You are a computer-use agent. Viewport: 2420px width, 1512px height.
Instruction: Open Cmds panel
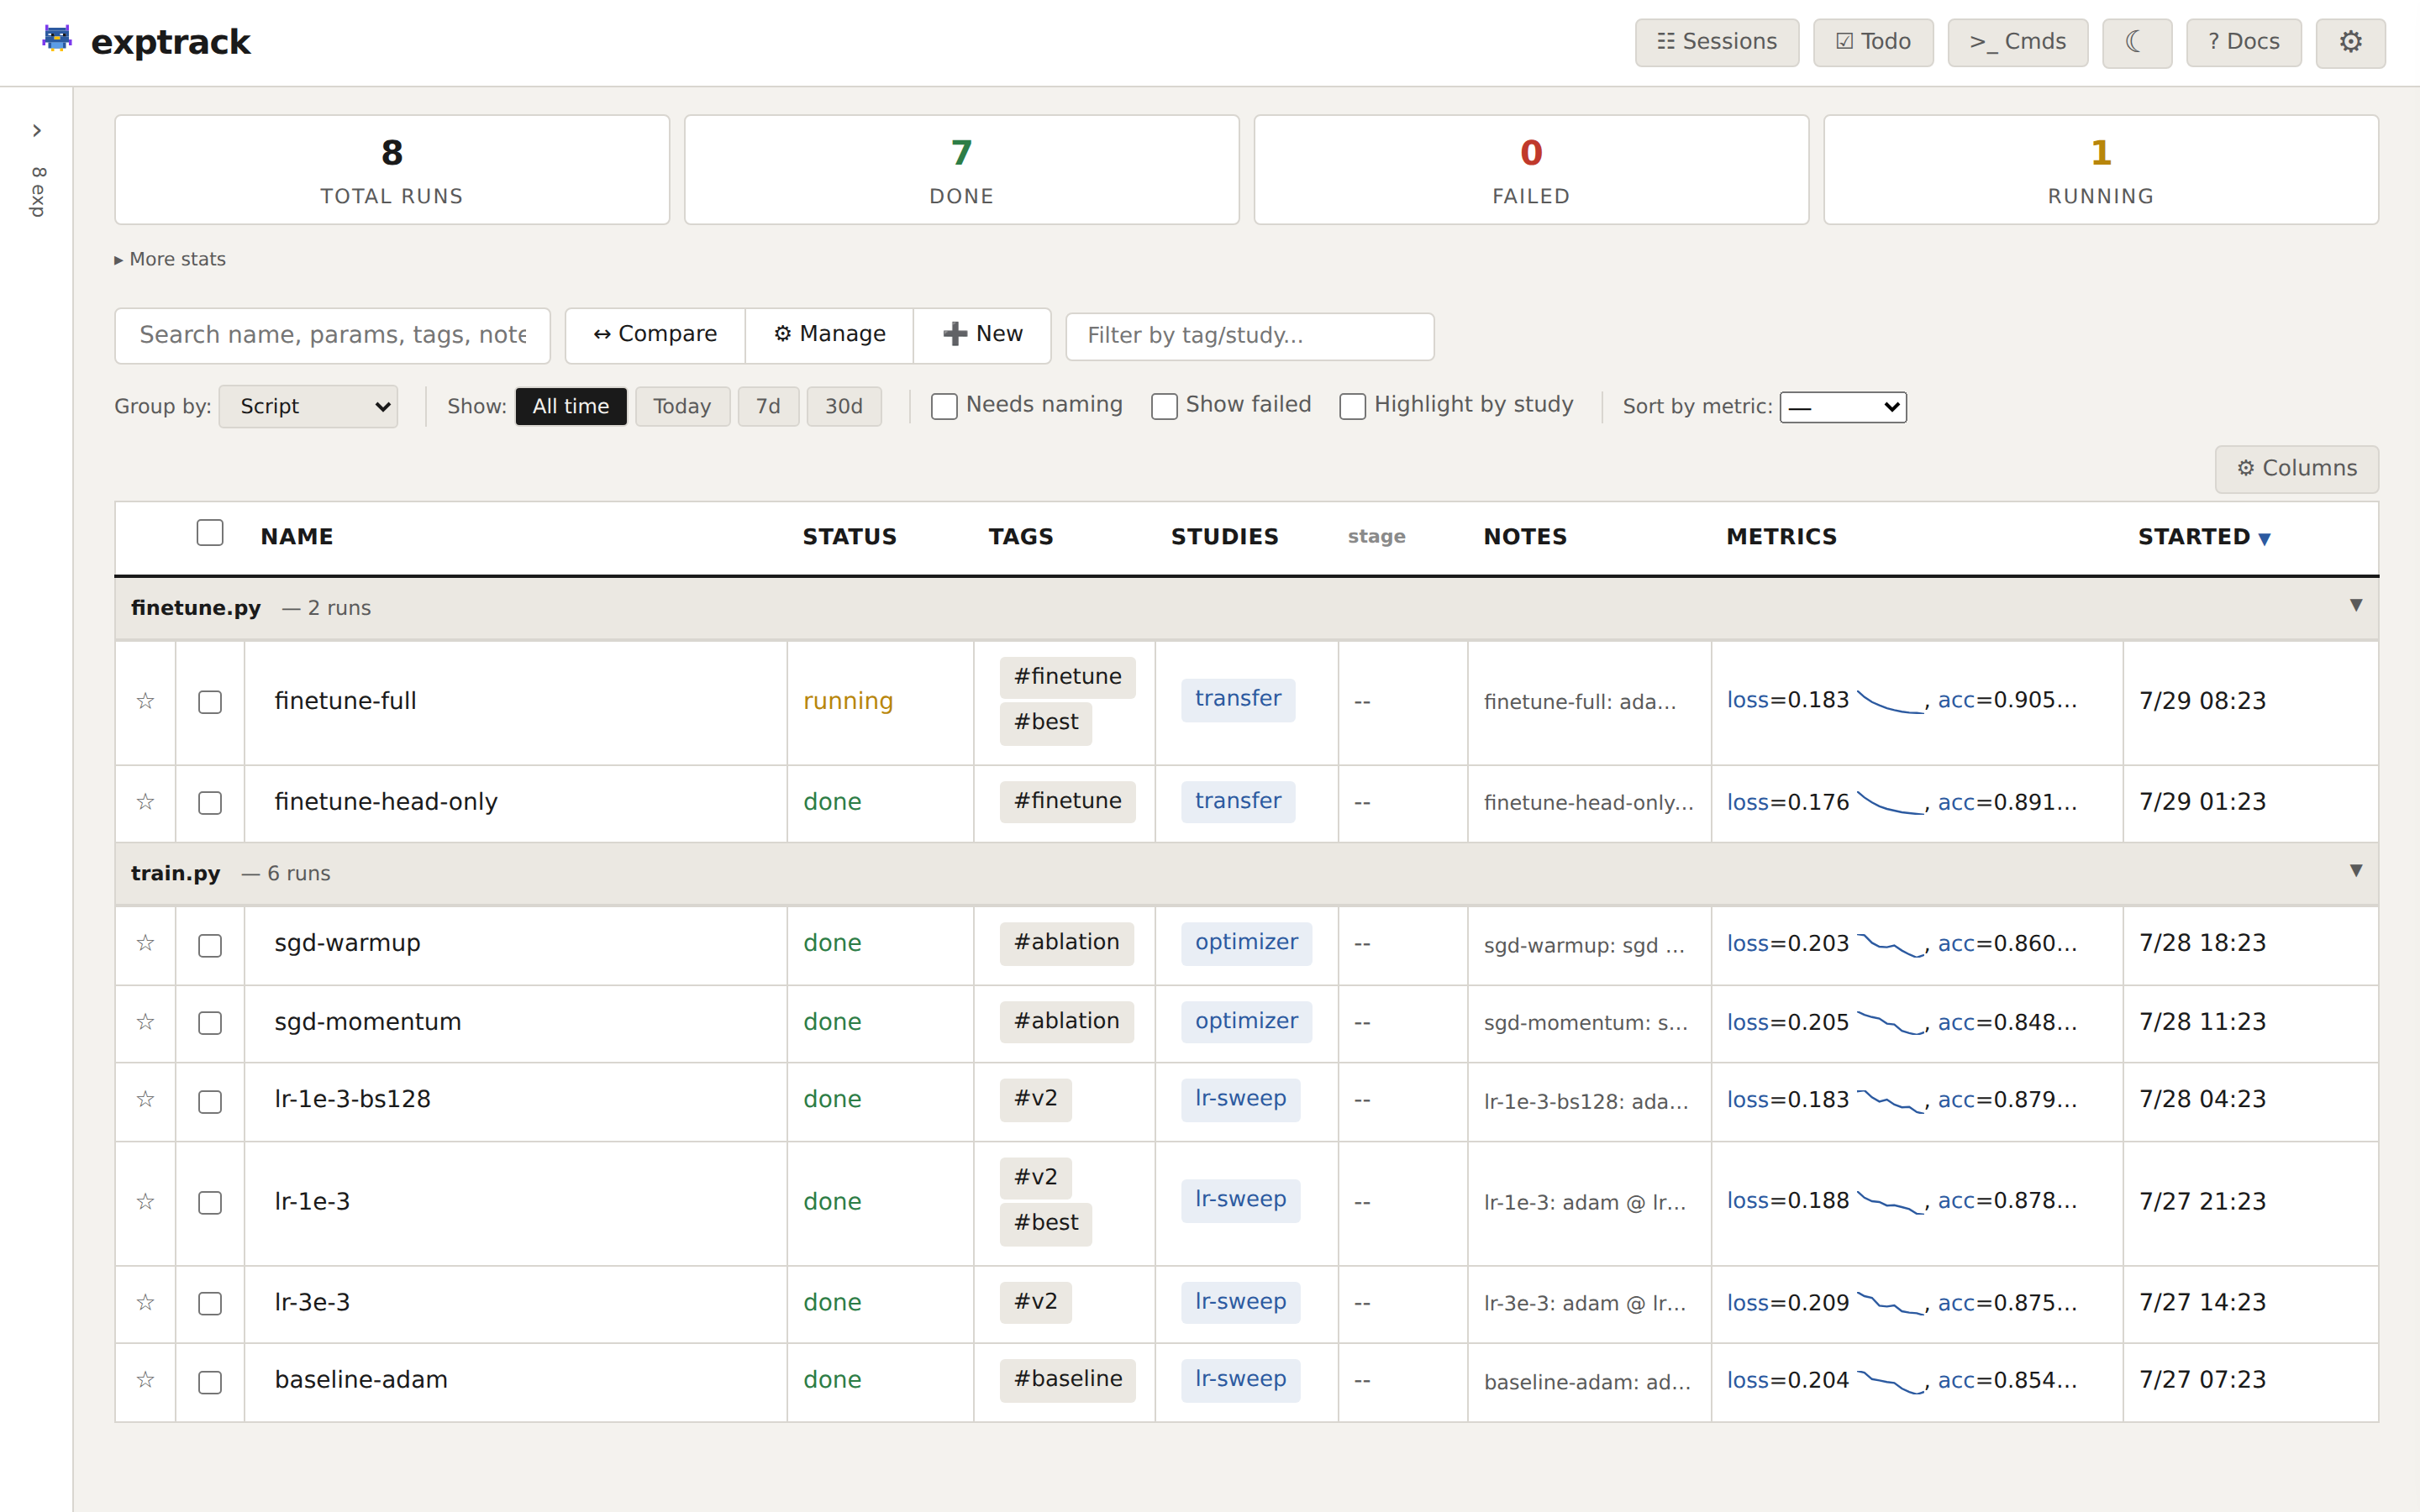pos(2017,42)
